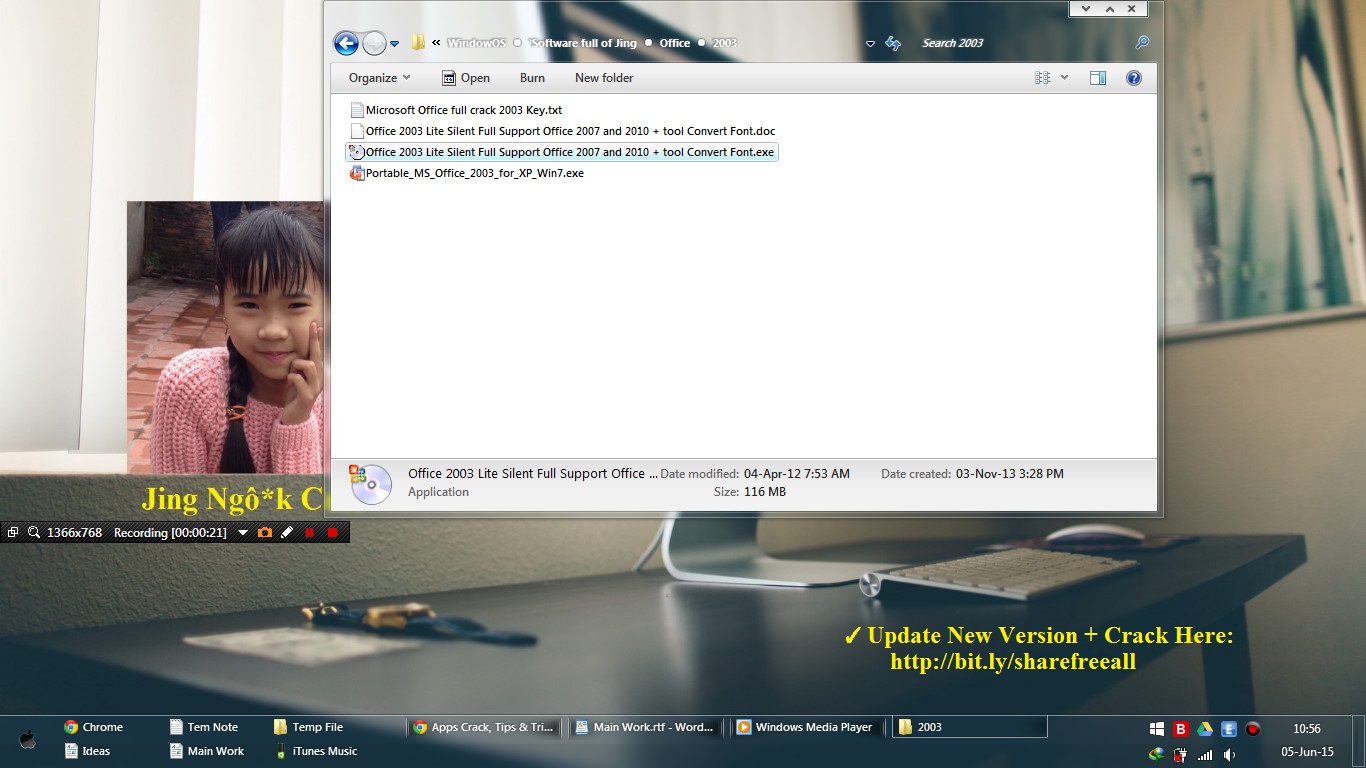This screenshot has height=768, width=1366.
Task: Select the Convert Font.doc file
Action: [x=570, y=131]
